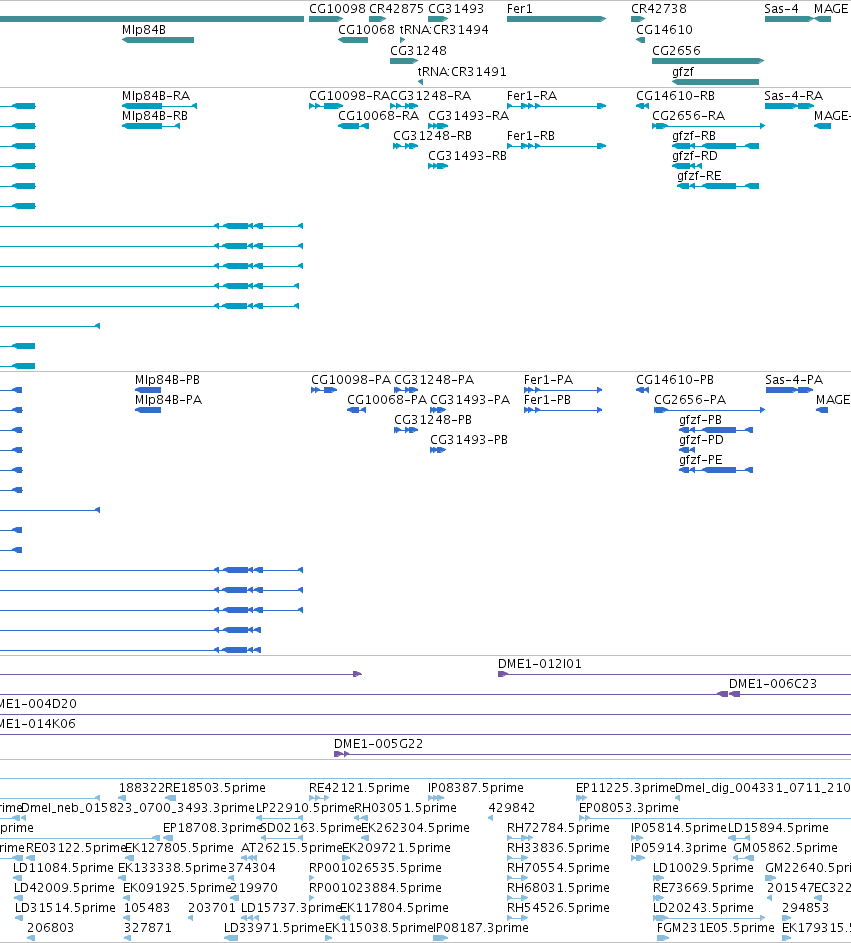Open transcript Mlp84B-RB

150,126
